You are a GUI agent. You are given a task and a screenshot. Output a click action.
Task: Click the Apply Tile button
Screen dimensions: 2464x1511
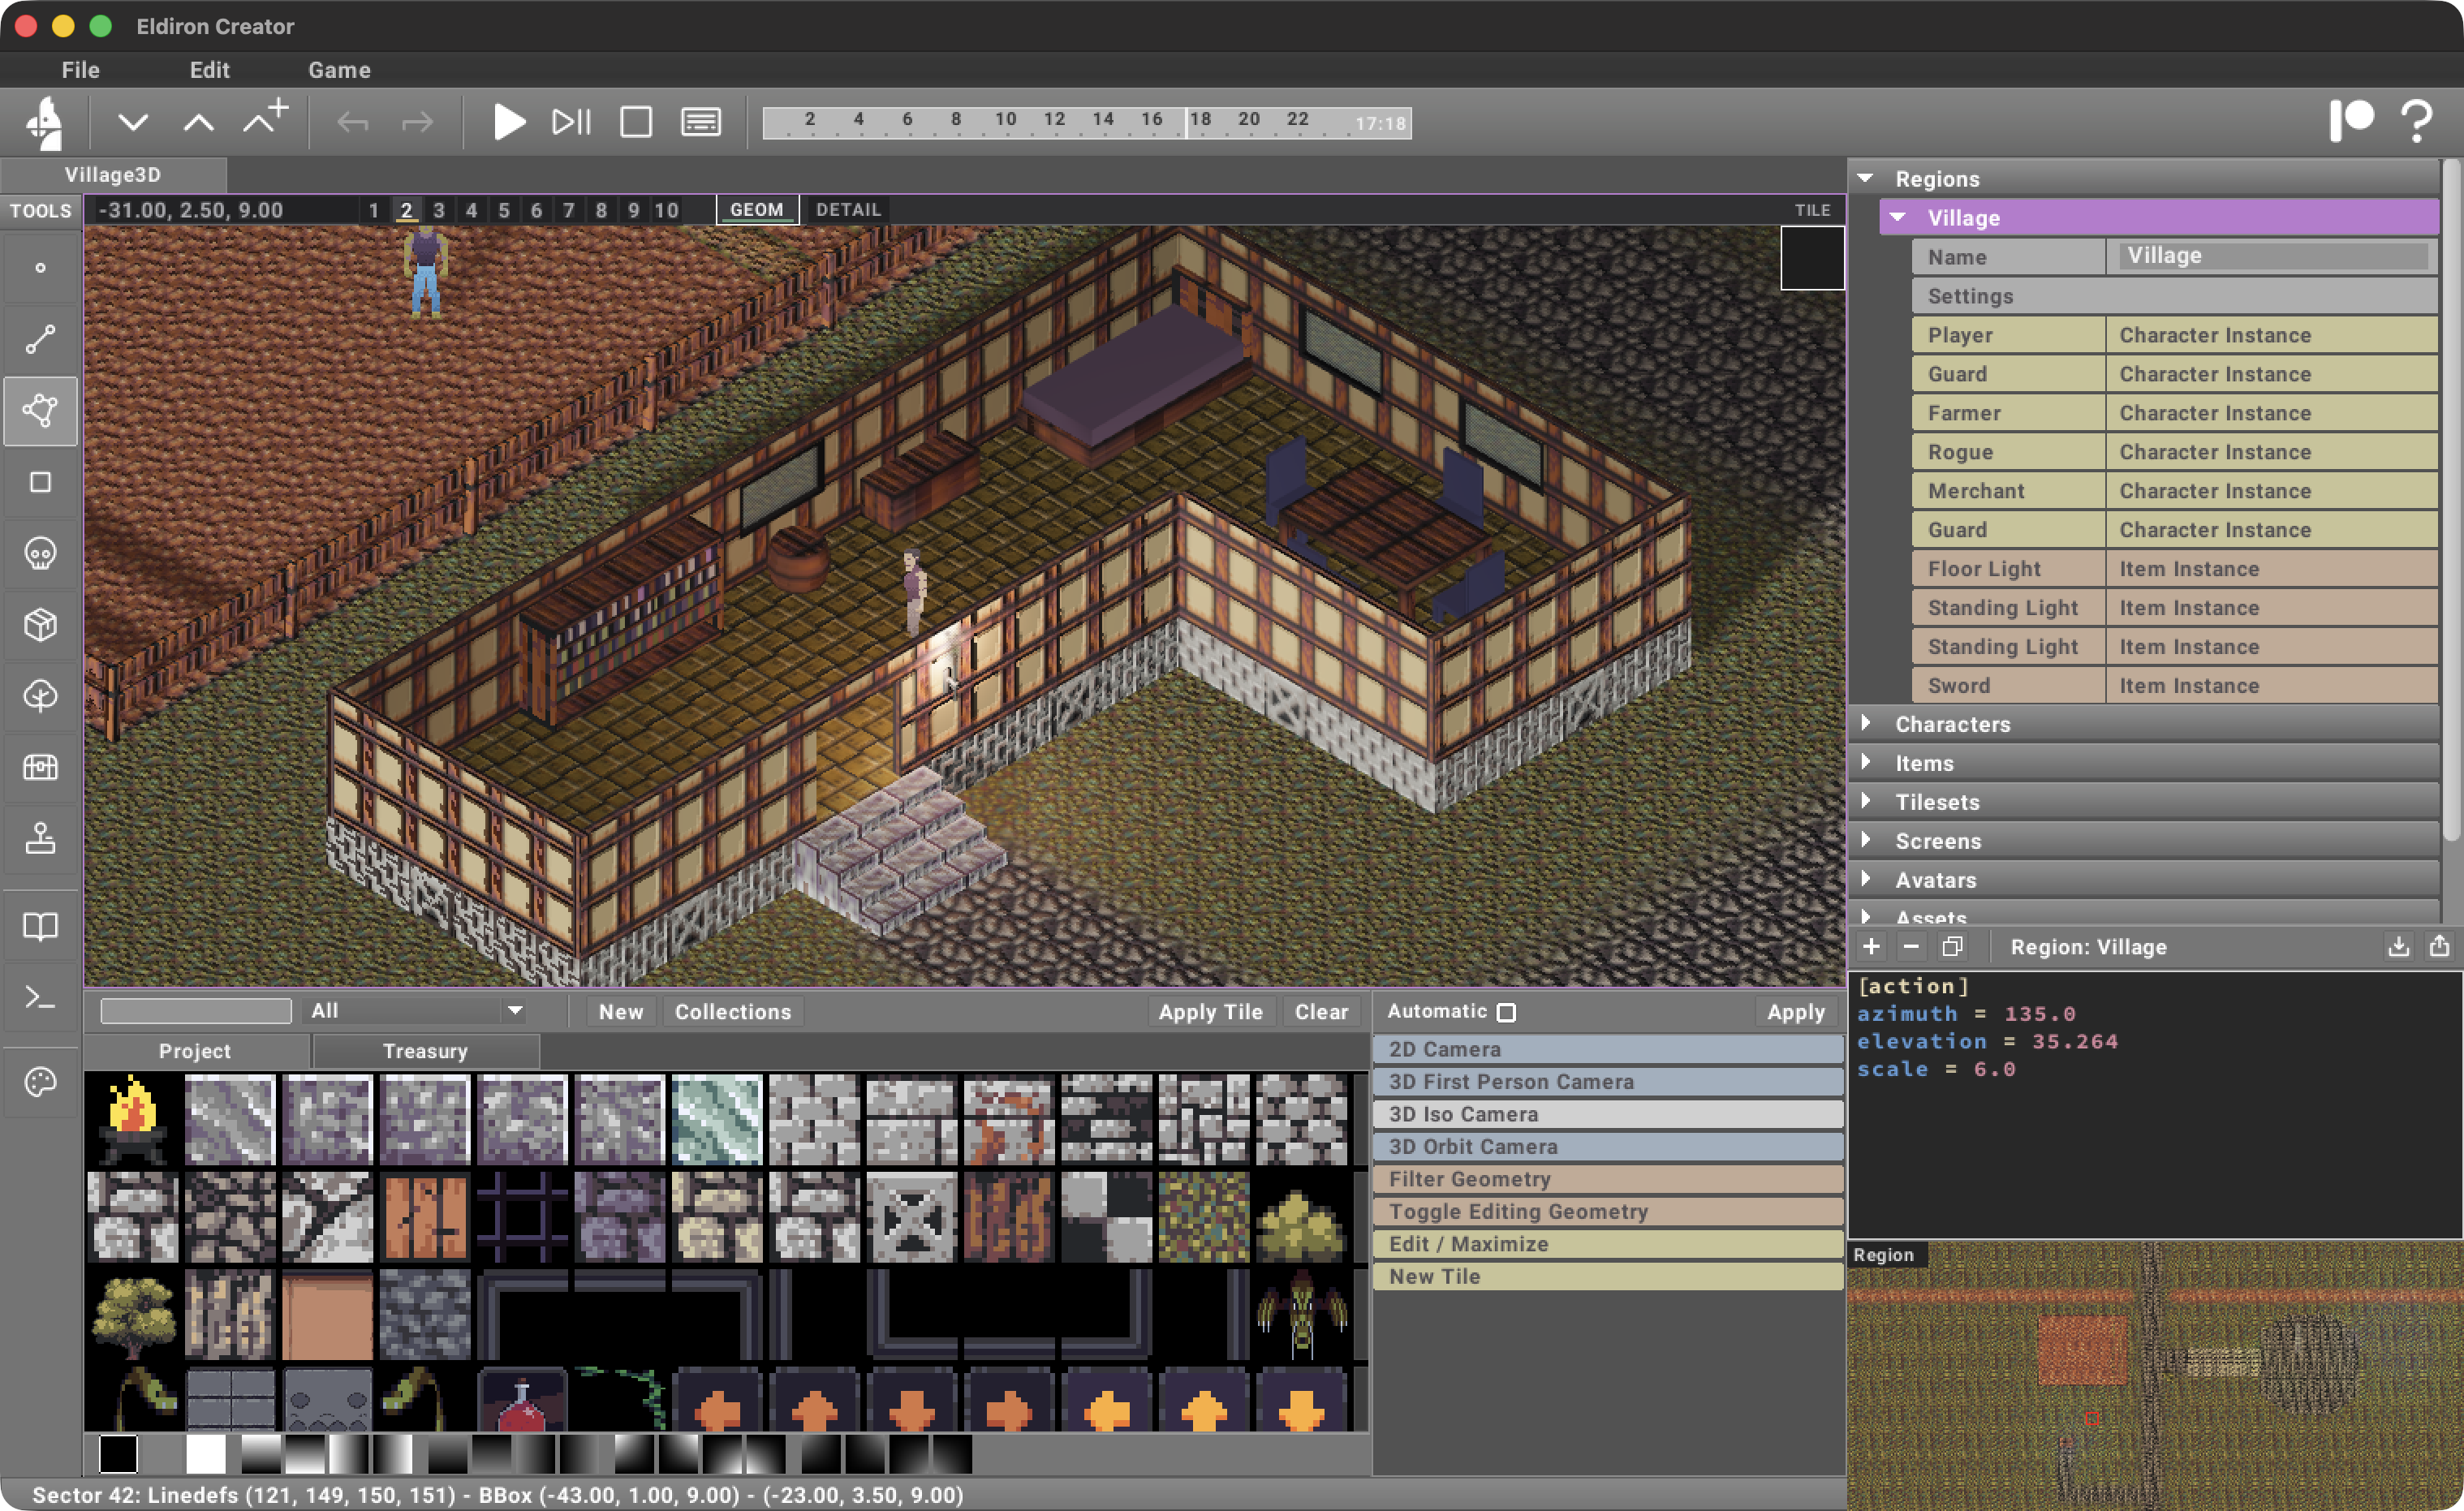(x=1210, y=1011)
